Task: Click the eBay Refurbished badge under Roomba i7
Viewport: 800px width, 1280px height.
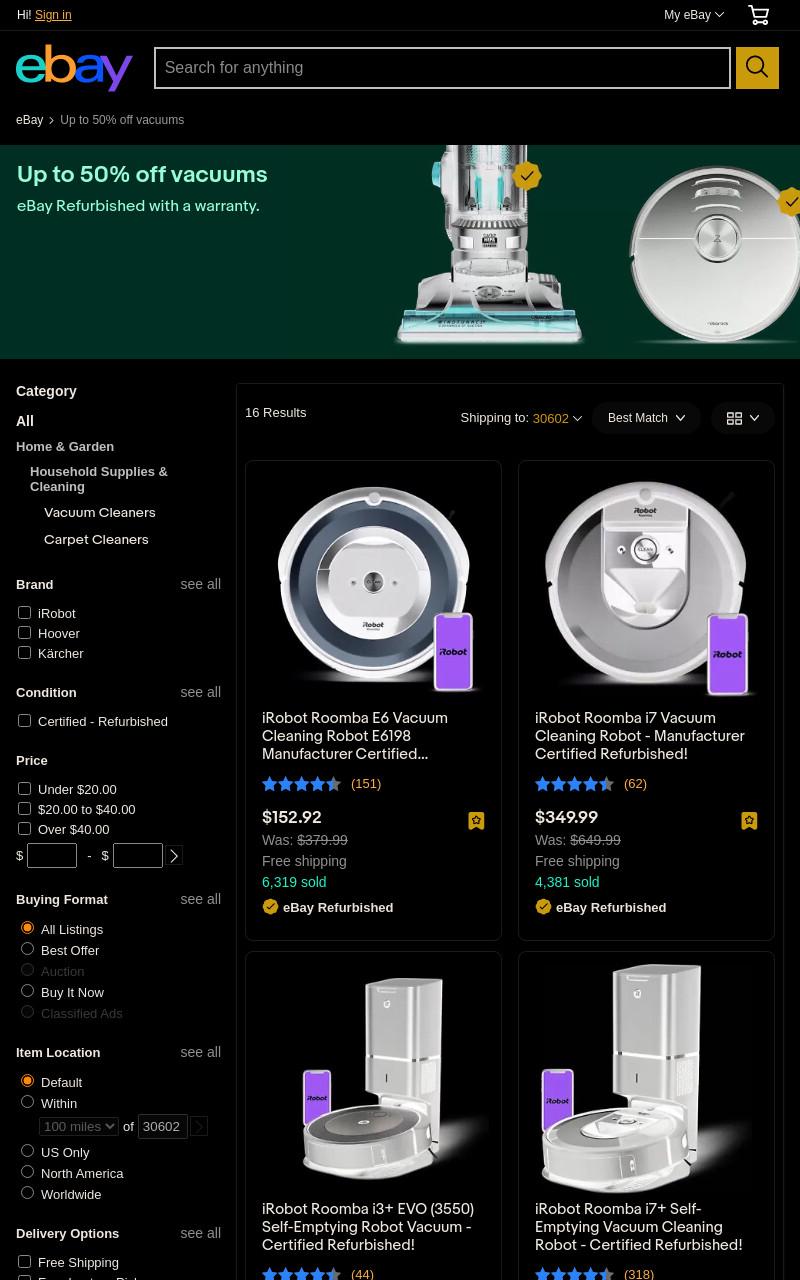Action: (601, 907)
